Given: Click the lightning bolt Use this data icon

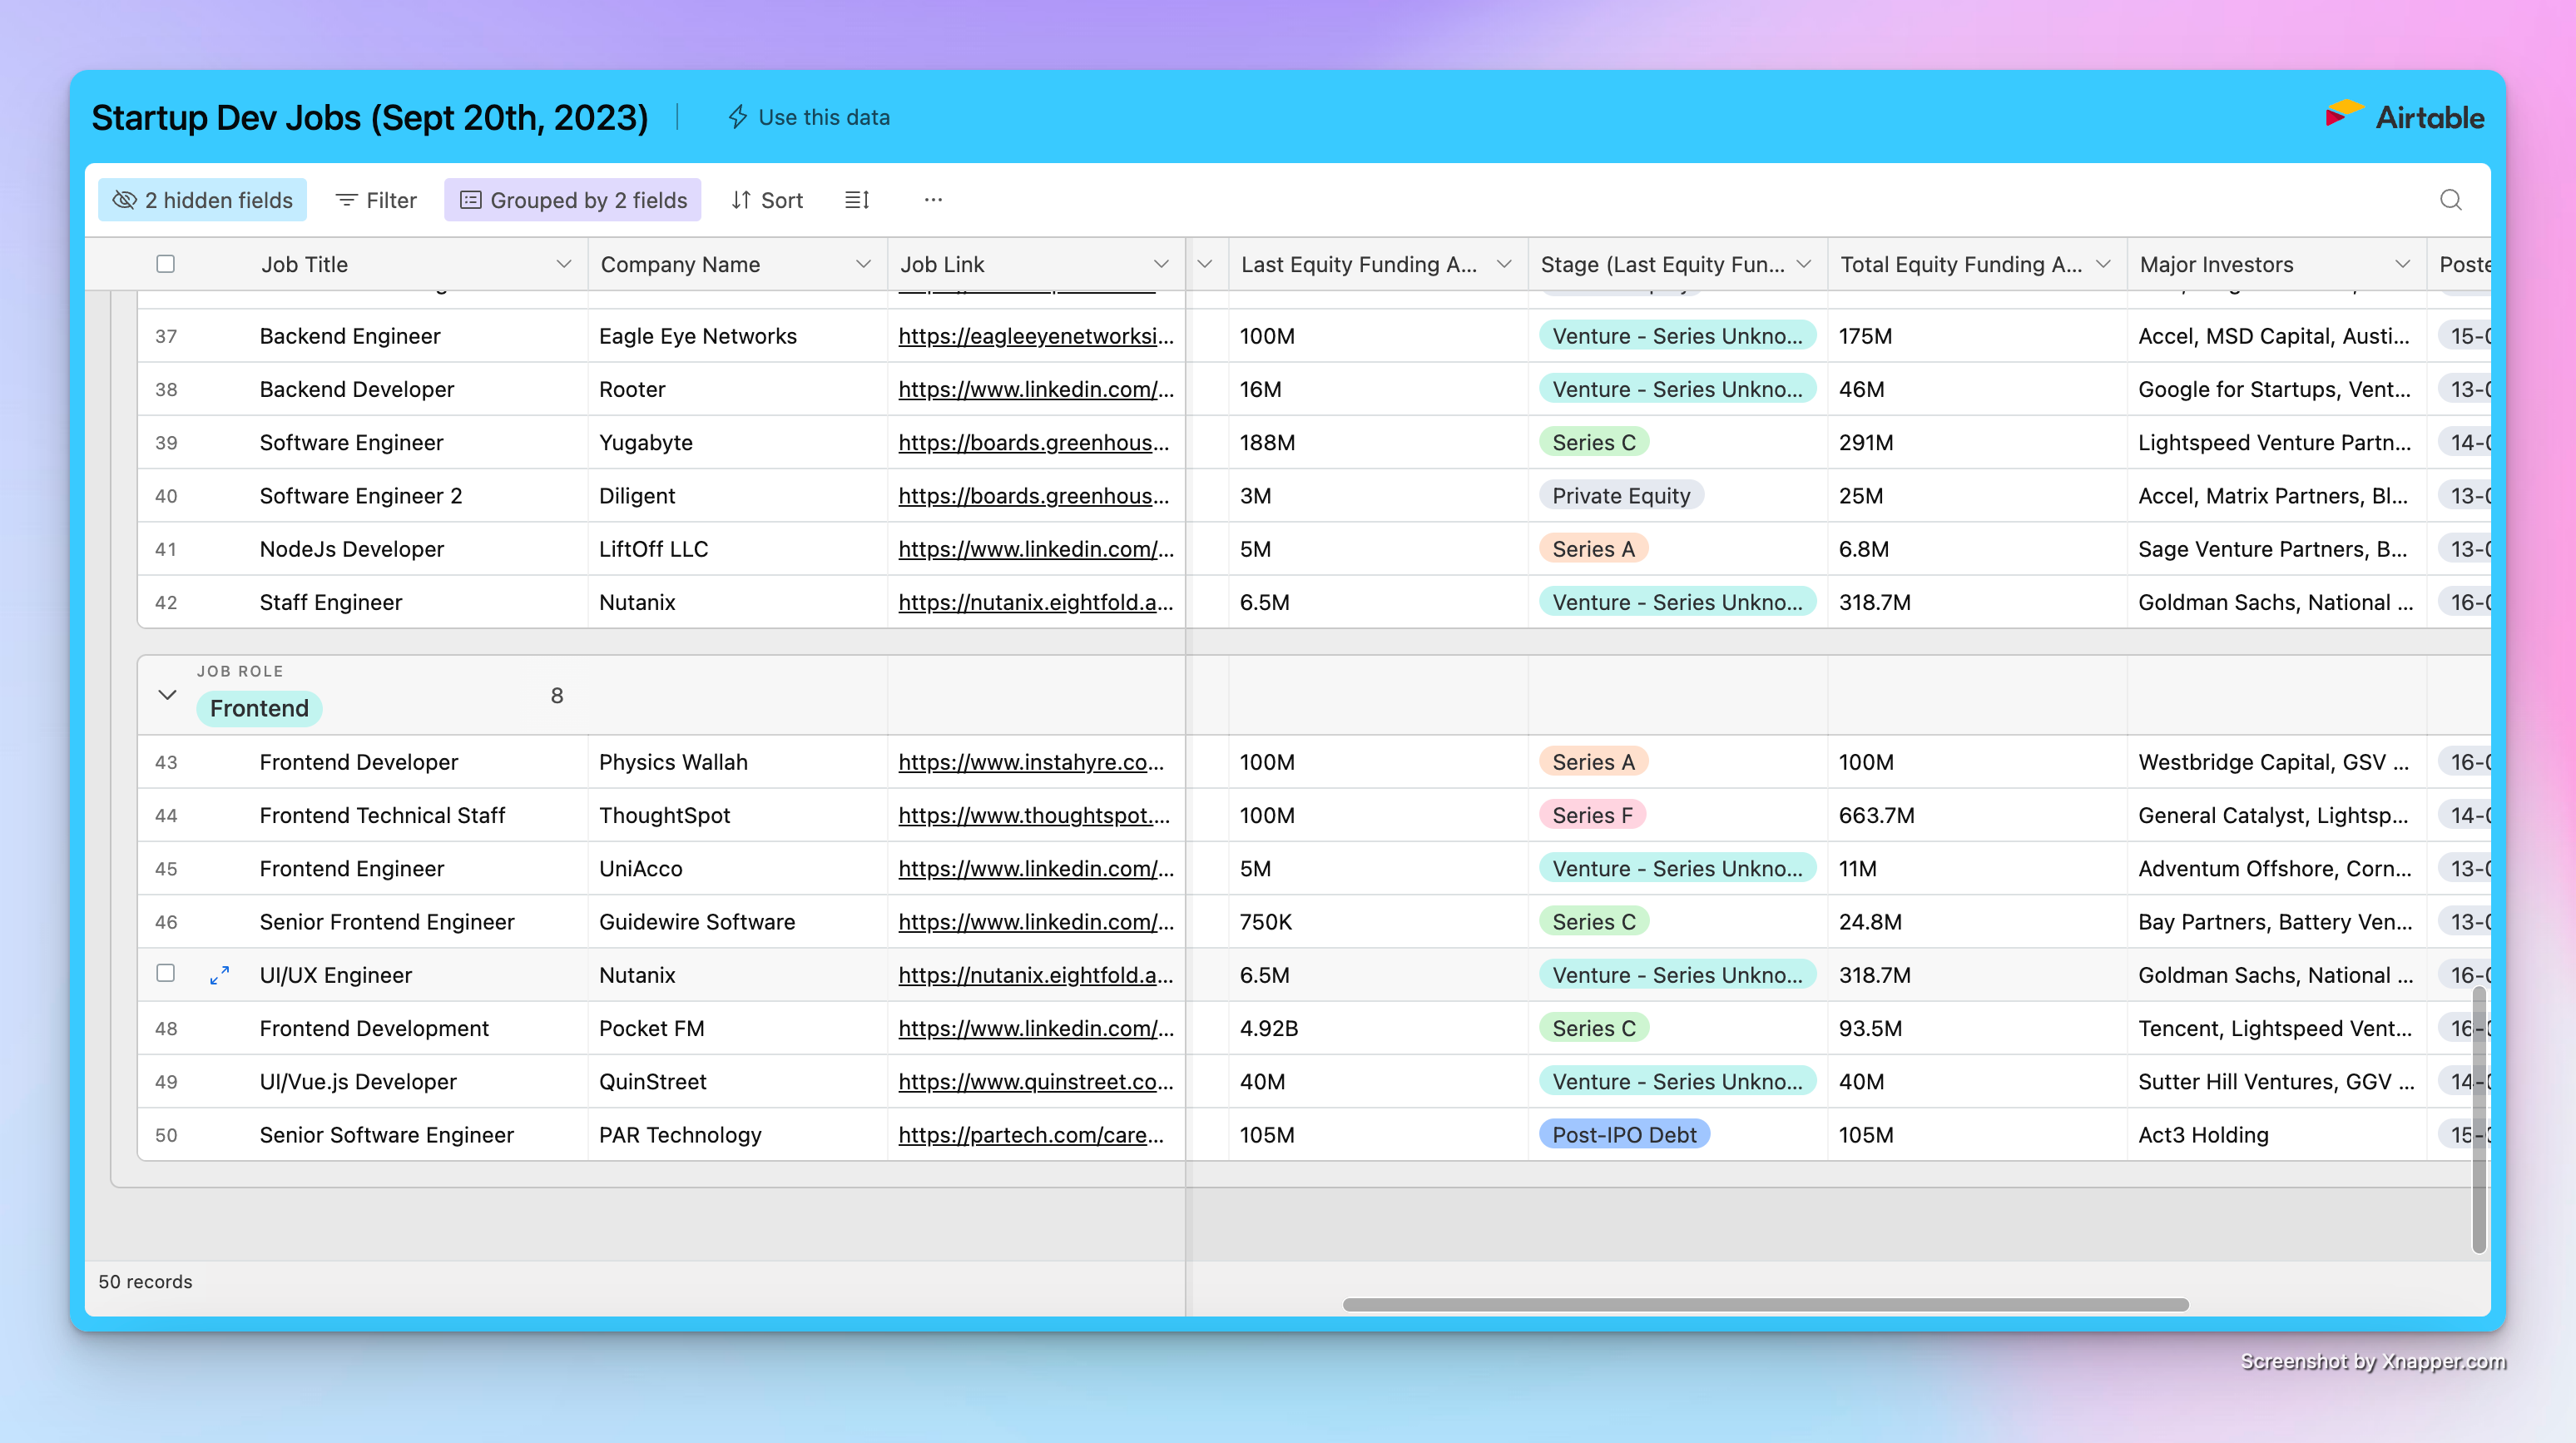Looking at the screenshot, I should click(x=738, y=117).
